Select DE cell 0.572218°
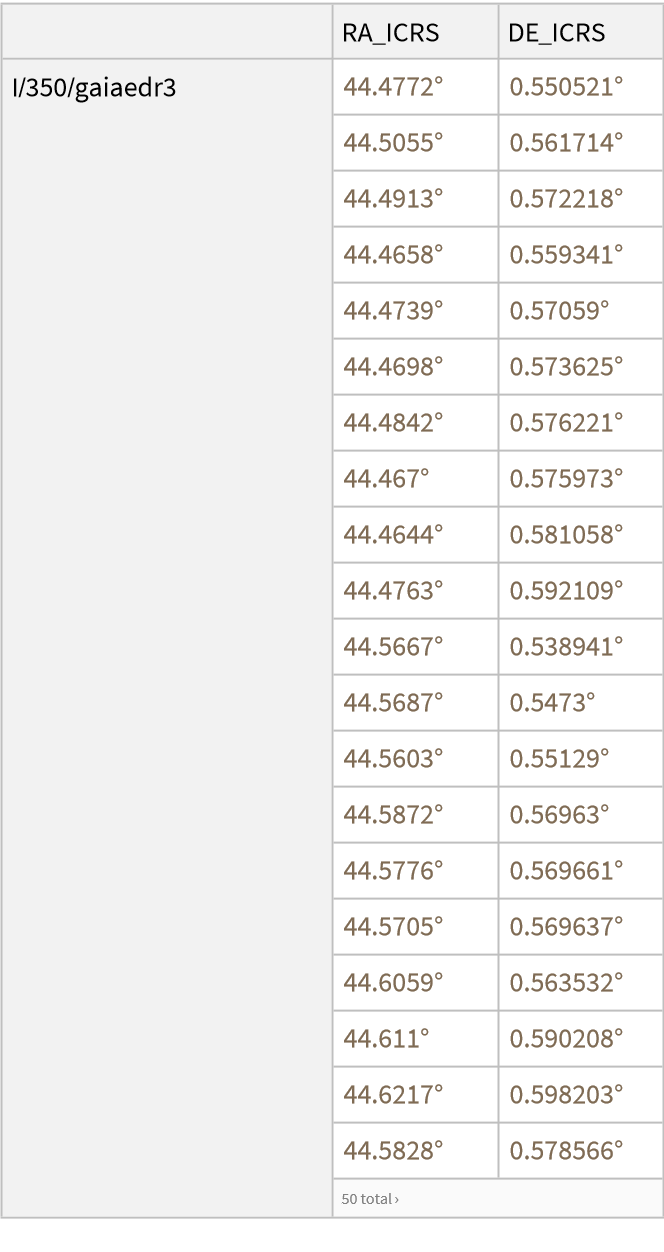Viewport: 664px width, 1252px height. (x=566, y=199)
